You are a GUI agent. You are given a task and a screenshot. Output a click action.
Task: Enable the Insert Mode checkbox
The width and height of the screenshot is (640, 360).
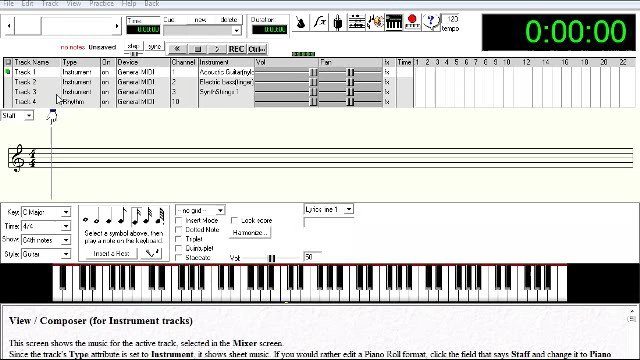coord(178,220)
